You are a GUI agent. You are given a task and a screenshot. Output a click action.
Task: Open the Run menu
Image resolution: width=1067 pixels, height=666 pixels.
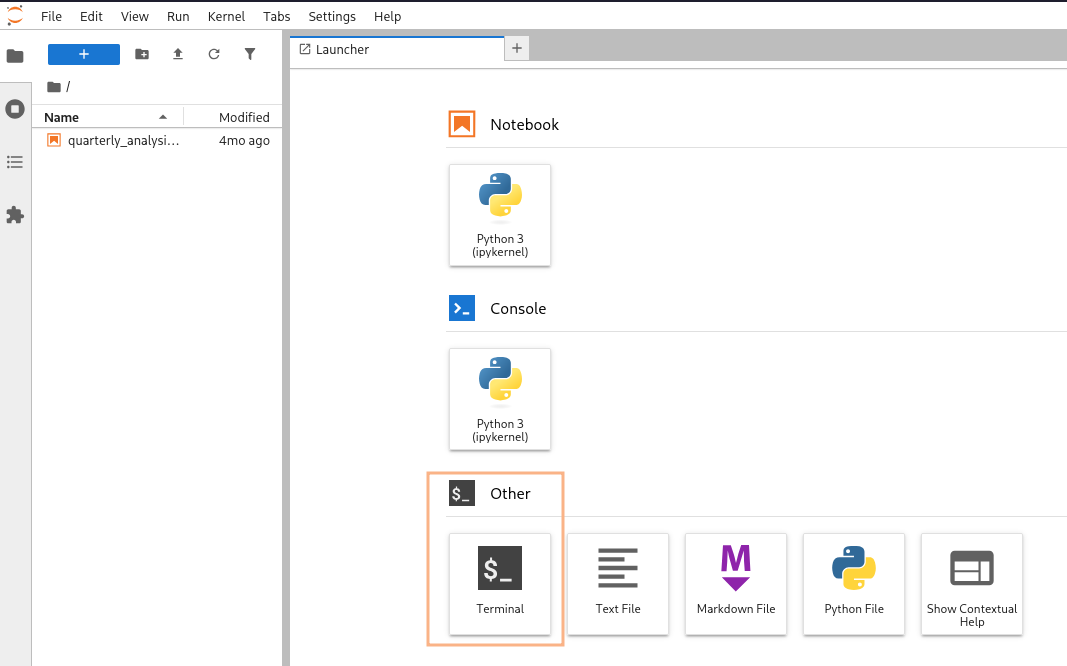[x=178, y=16]
